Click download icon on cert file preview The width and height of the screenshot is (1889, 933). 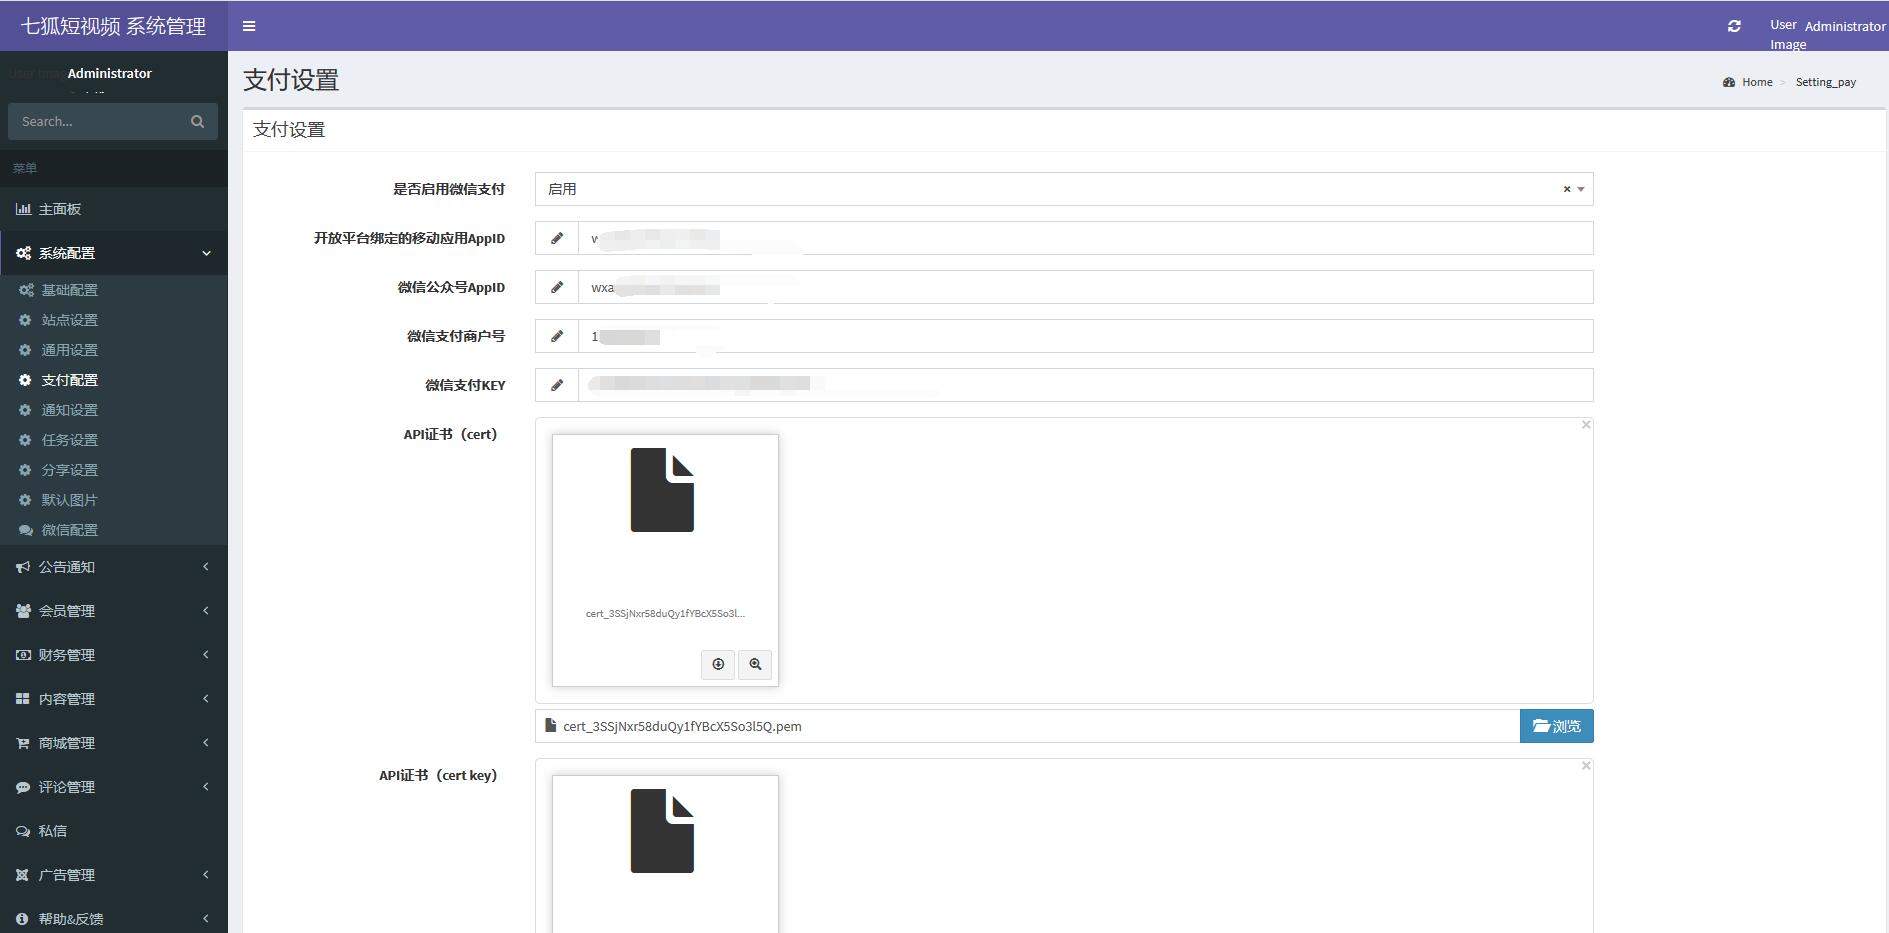tap(718, 664)
